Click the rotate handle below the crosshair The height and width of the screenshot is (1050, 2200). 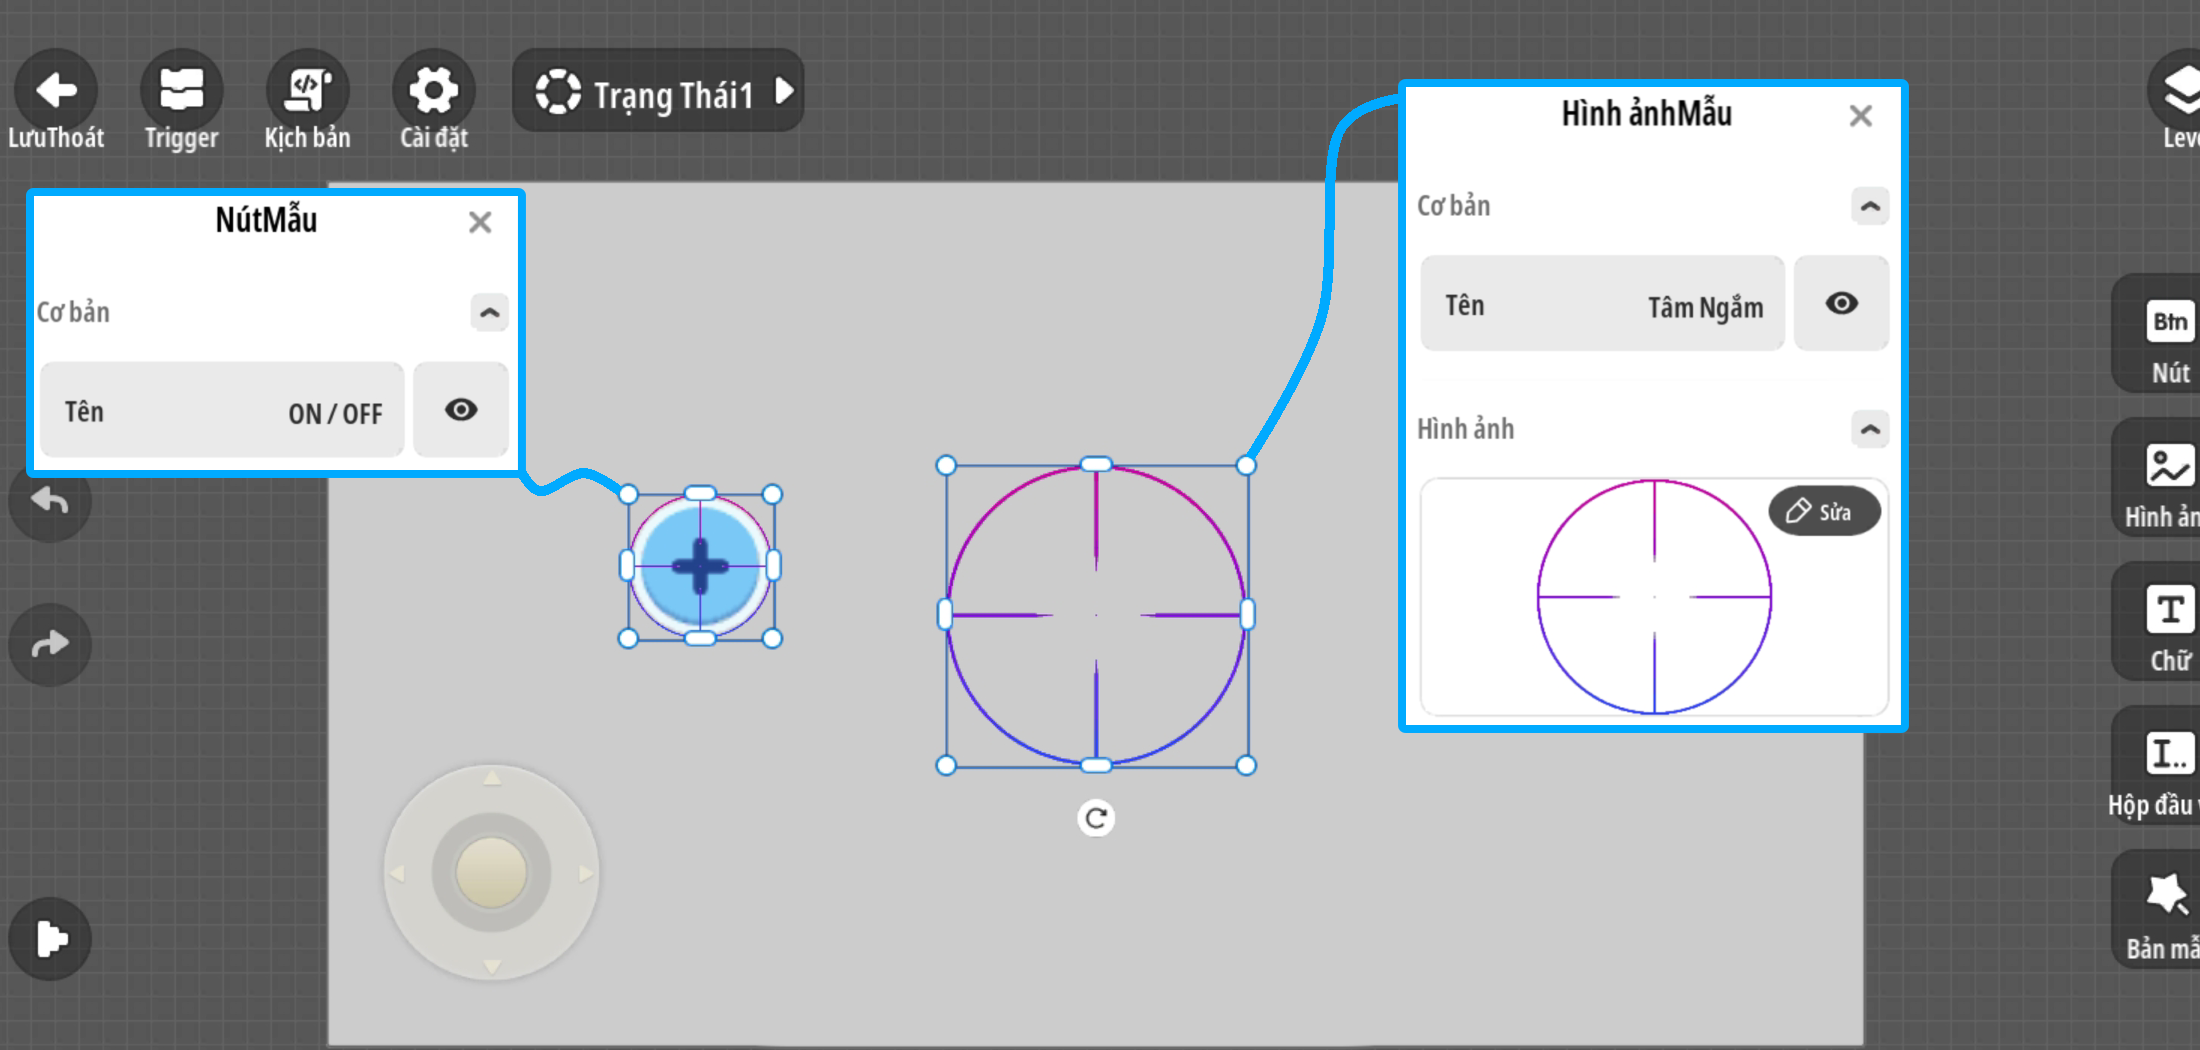[x=1096, y=818]
